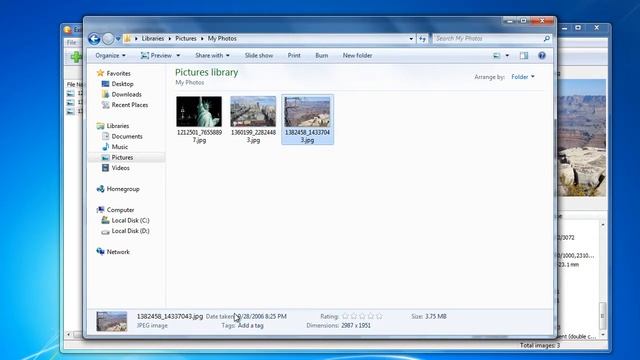The image size is (640, 360).
Task: Open the Documents library
Action: coord(127,136)
